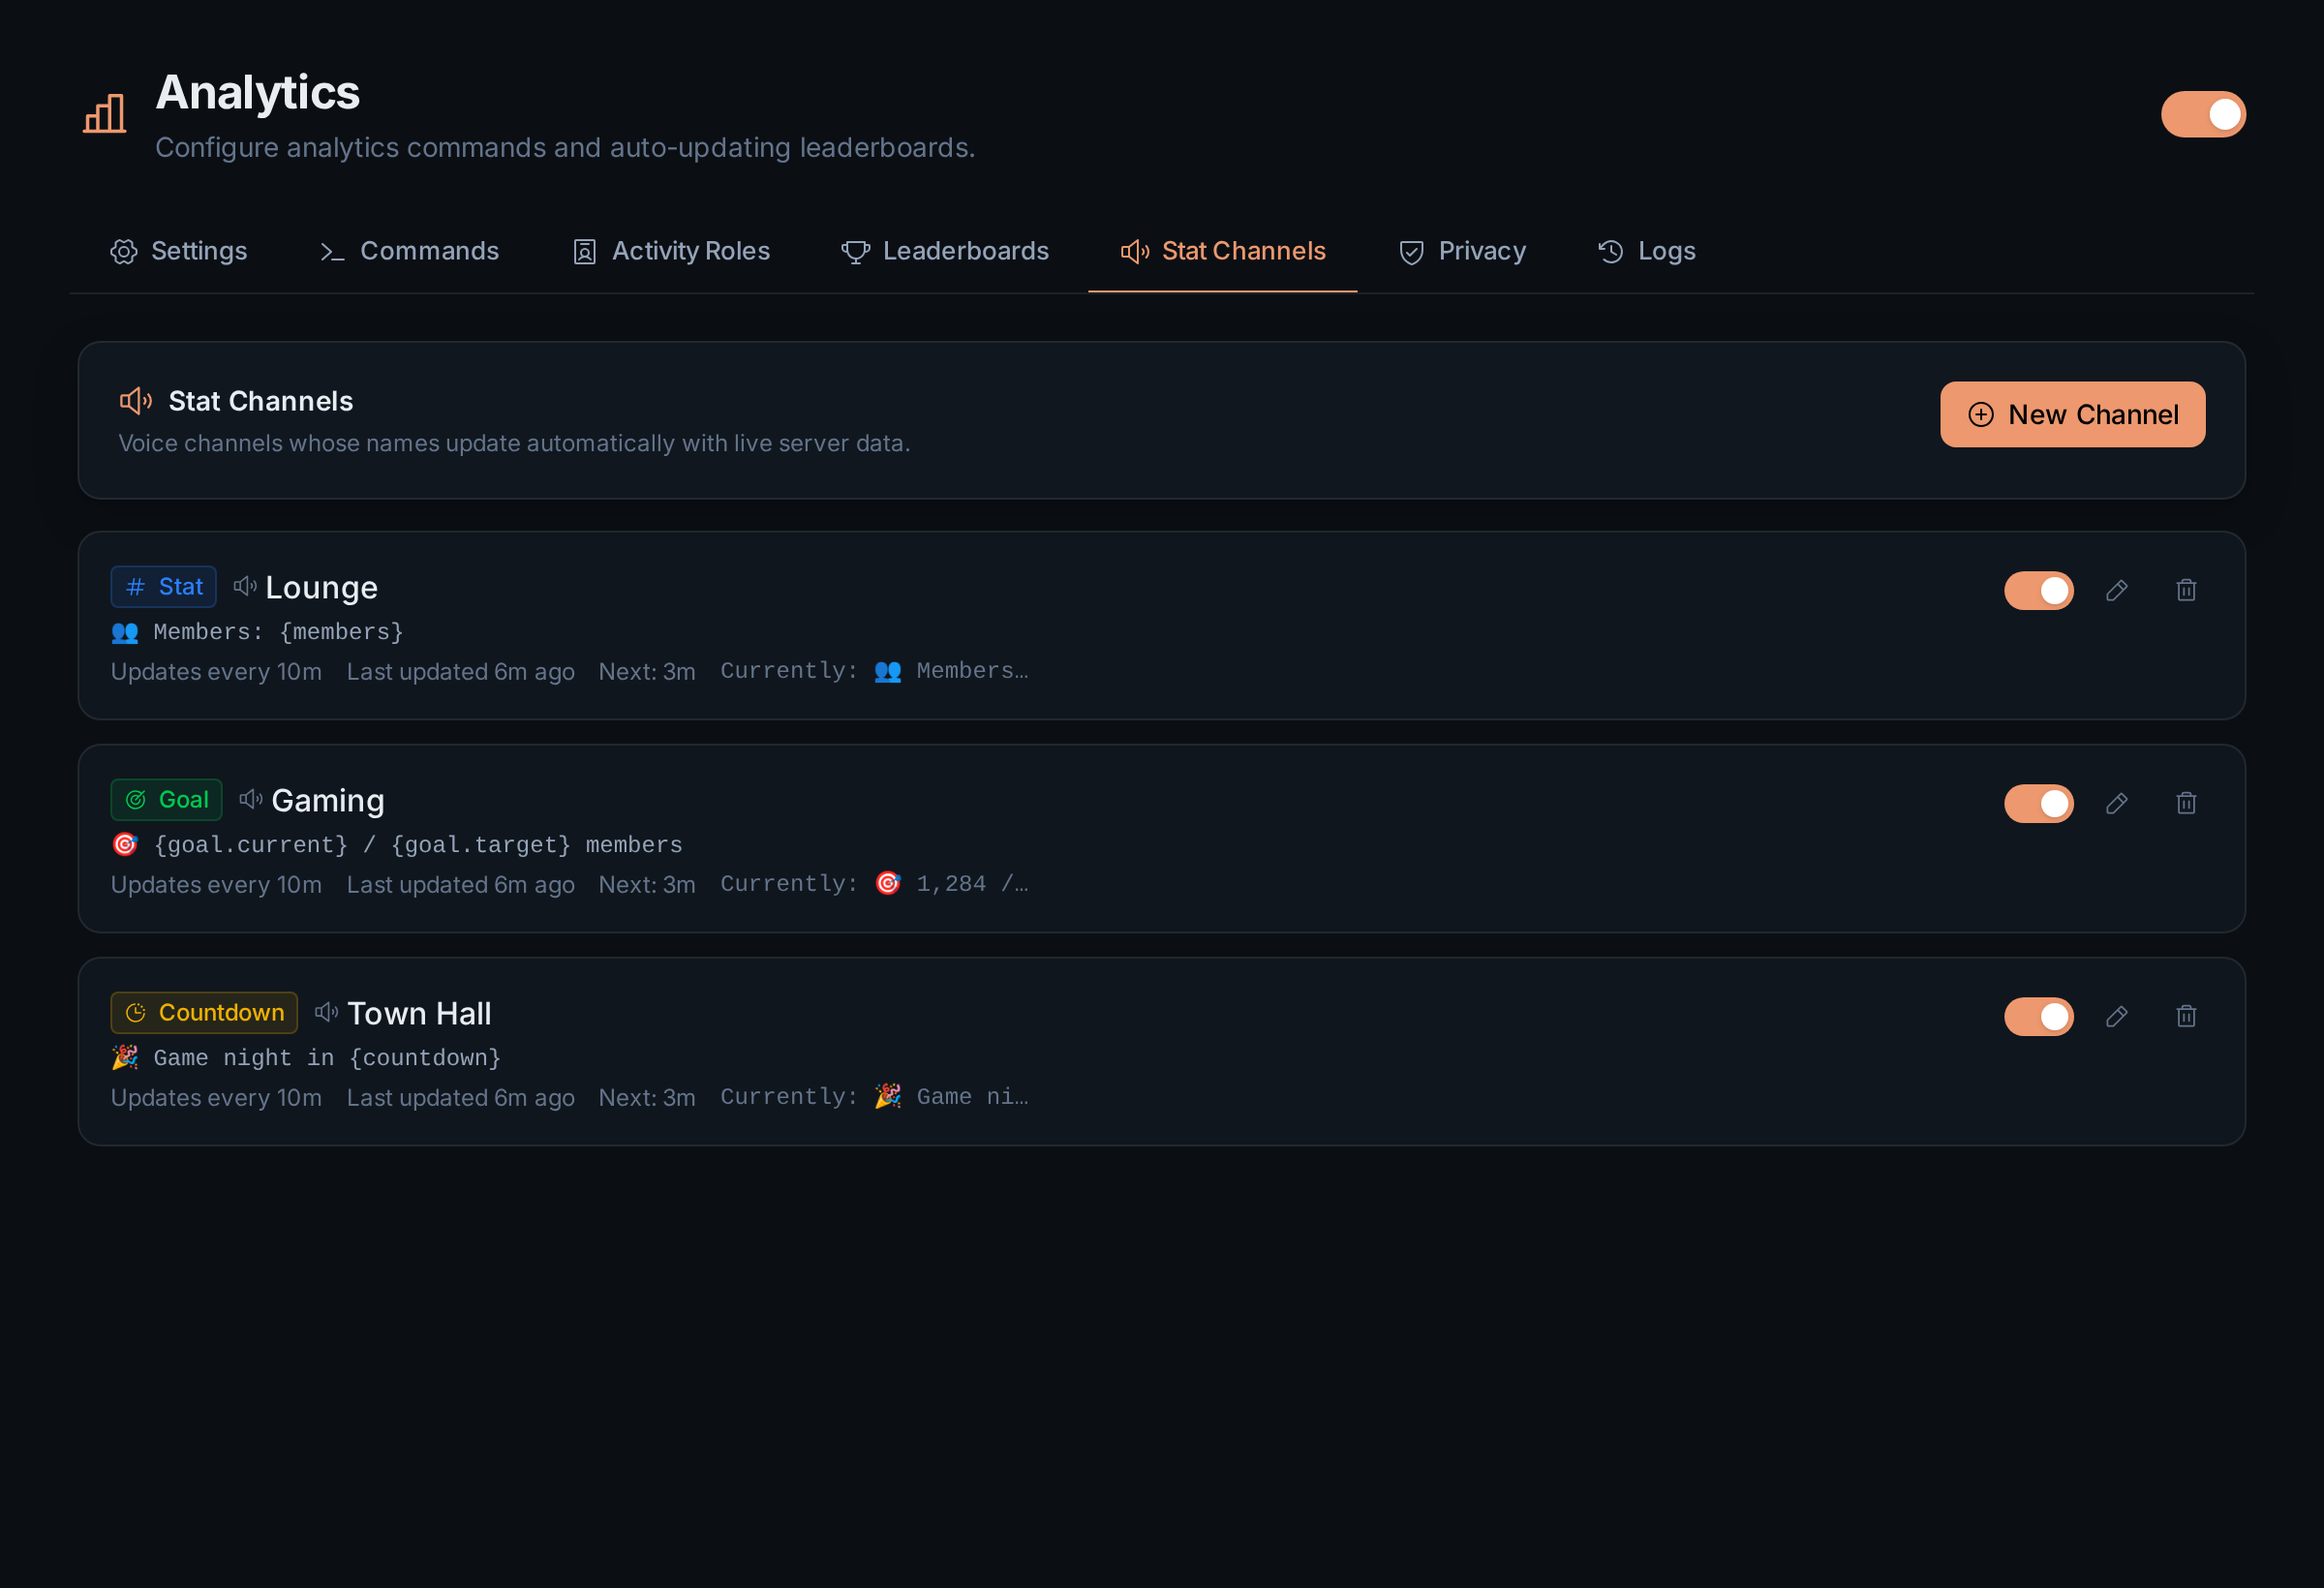
Task: Open the Settings tab
Action: pyautogui.click(x=179, y=251)
